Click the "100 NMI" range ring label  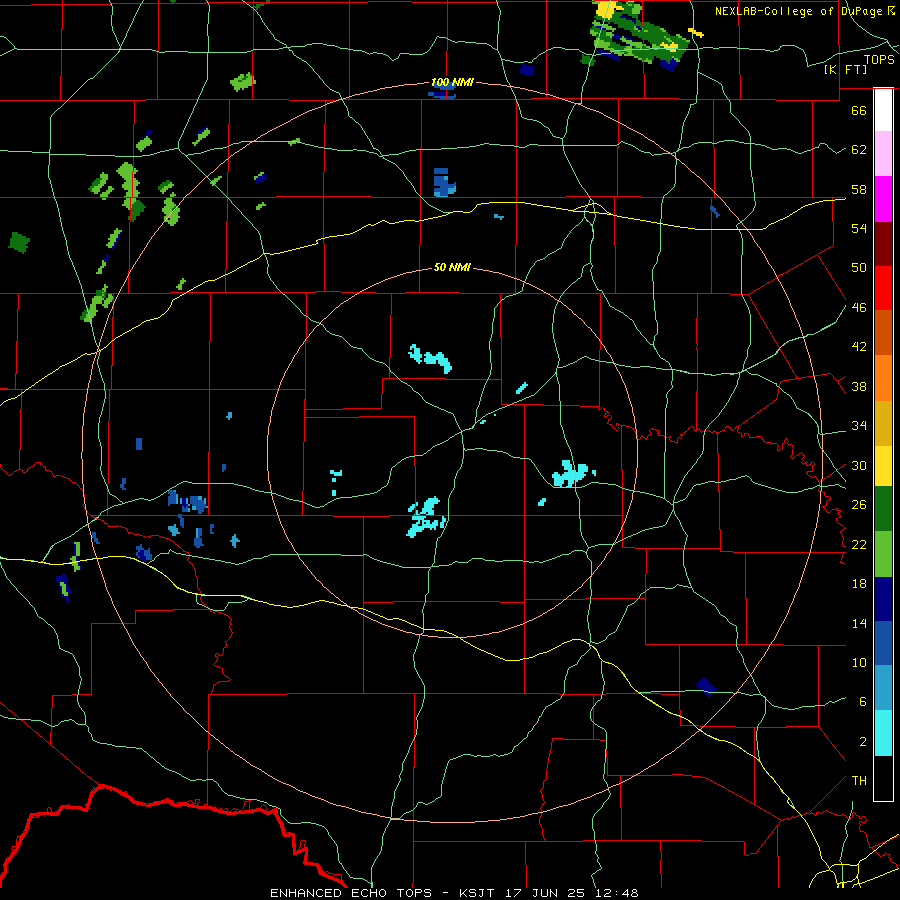pyautogui.click(x=452, y=83)
